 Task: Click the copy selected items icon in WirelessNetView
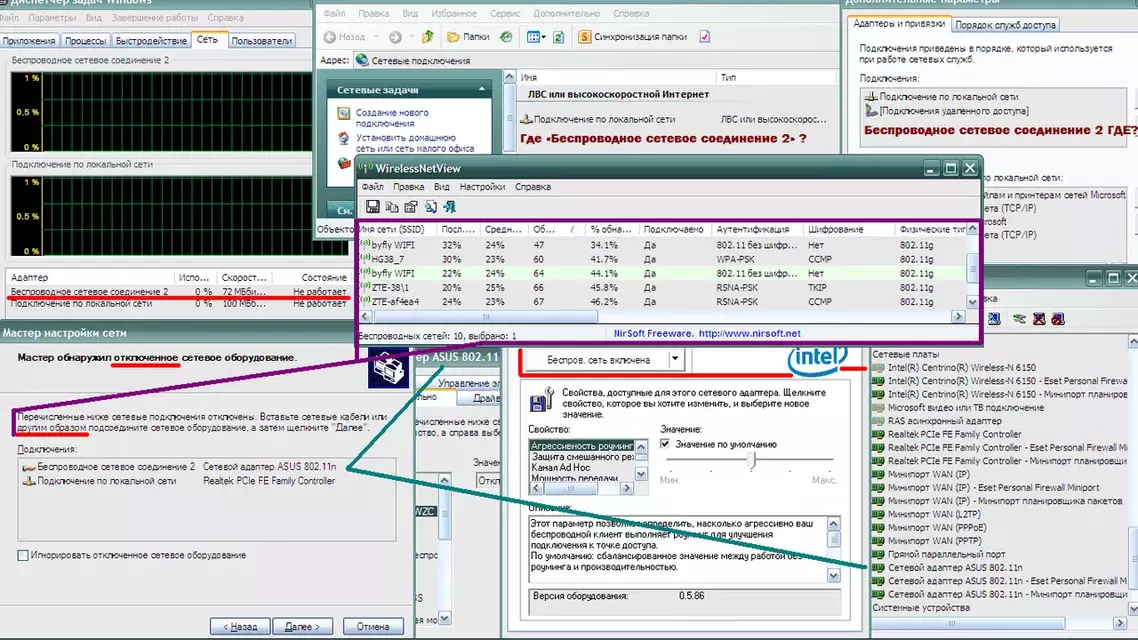click(392, 207)
